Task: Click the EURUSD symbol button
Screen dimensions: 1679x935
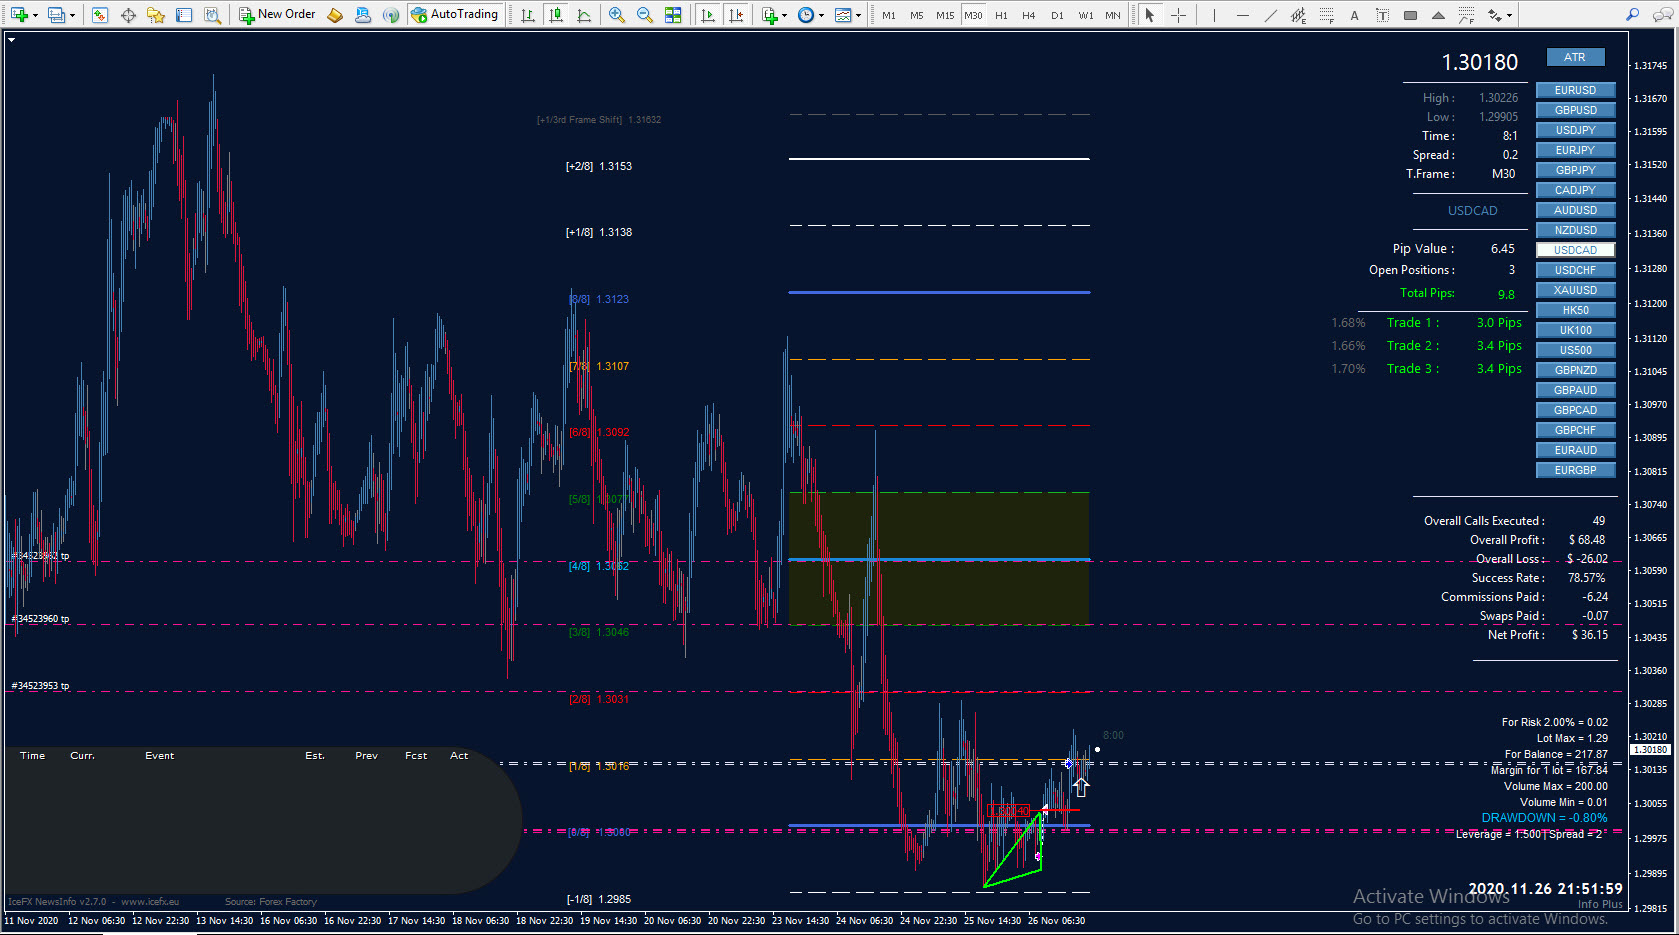Action: click(1575, 90)
